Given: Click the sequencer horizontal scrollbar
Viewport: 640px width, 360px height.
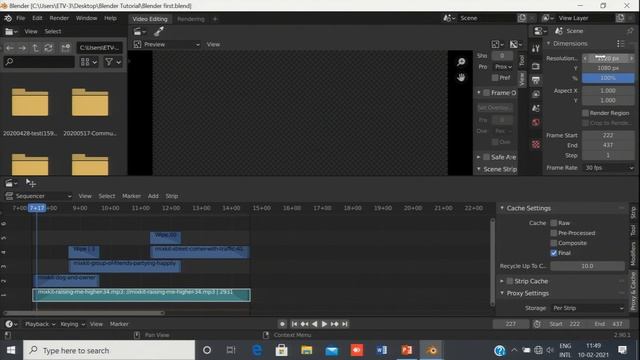Looking at the screenshot, I should coord(84,313).
